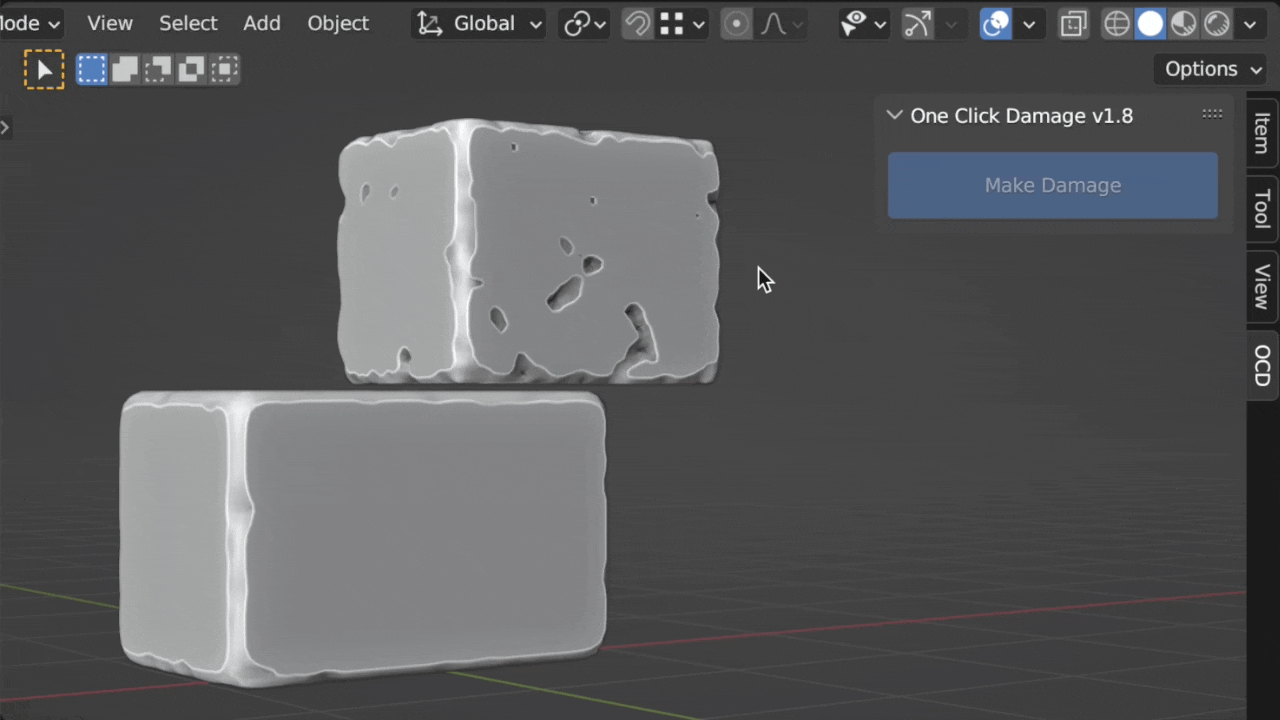Open the viewport shading options dropdown
Viewport: 1280px width, 720px height.
[1250, 23]
